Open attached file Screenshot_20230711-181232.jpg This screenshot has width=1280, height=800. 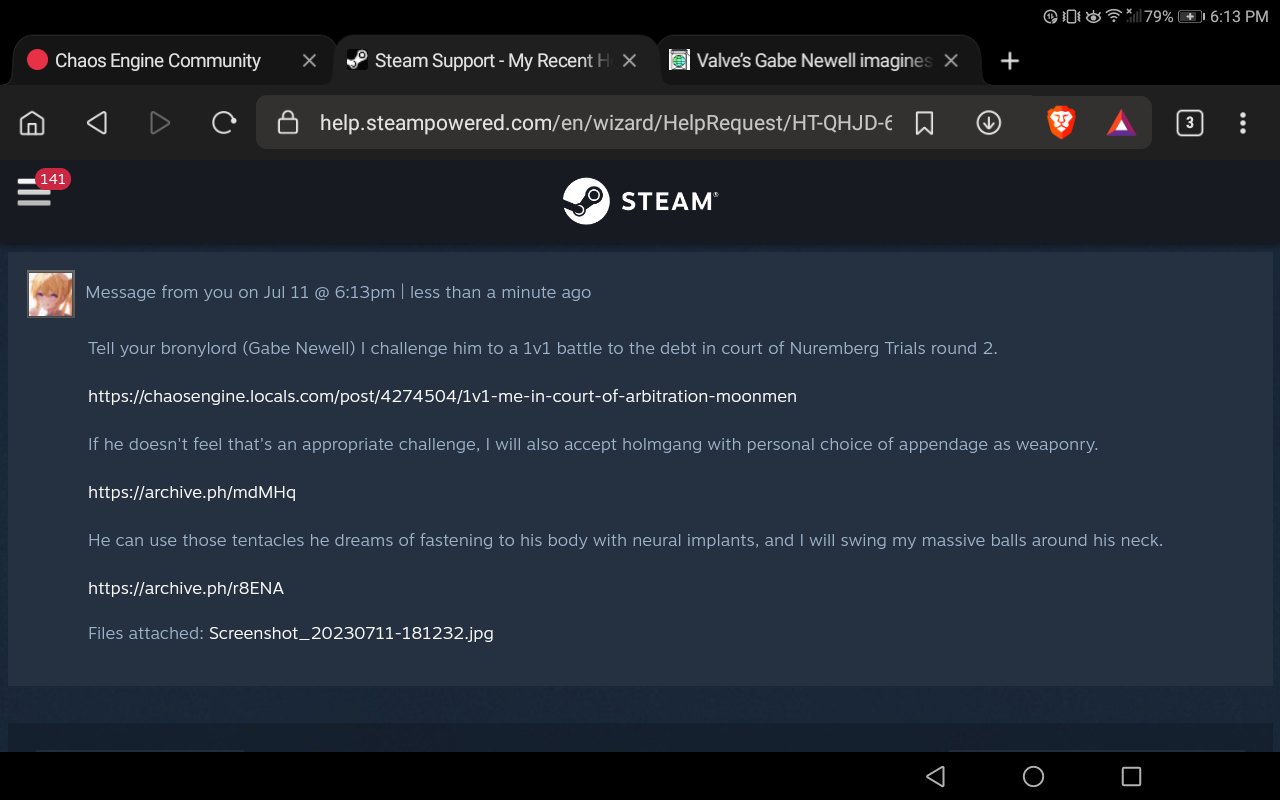point(351,633)
